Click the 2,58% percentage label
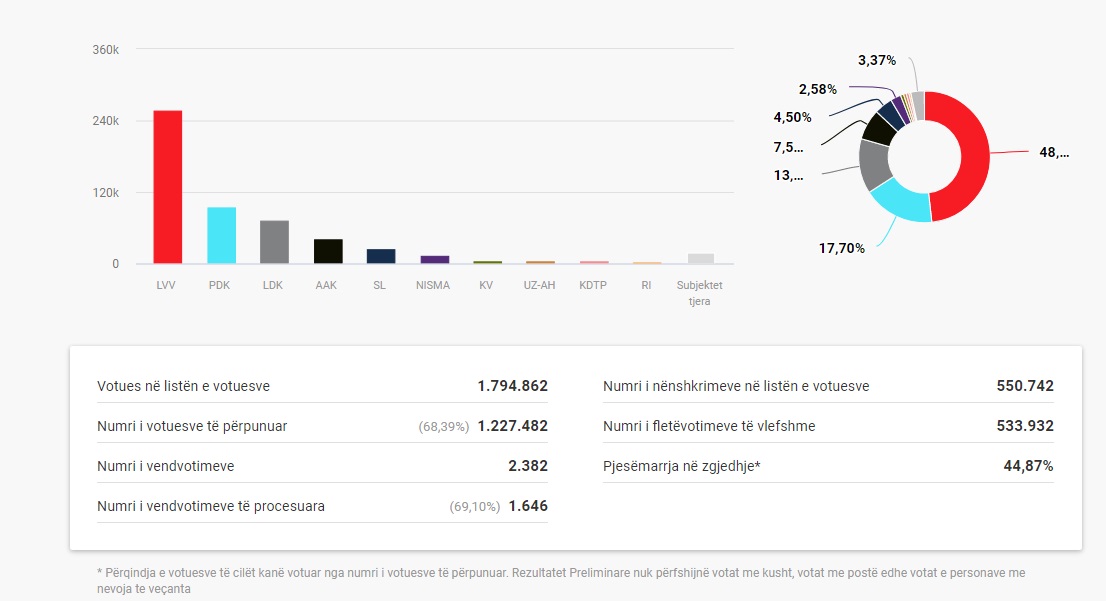 pyautogui.click(x=817, y=90)
